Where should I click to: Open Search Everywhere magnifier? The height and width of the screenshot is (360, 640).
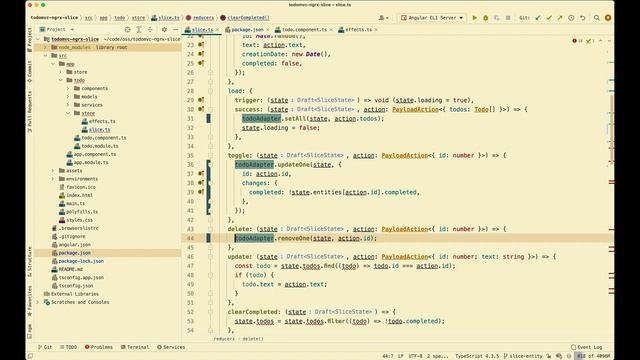point(597,18)
